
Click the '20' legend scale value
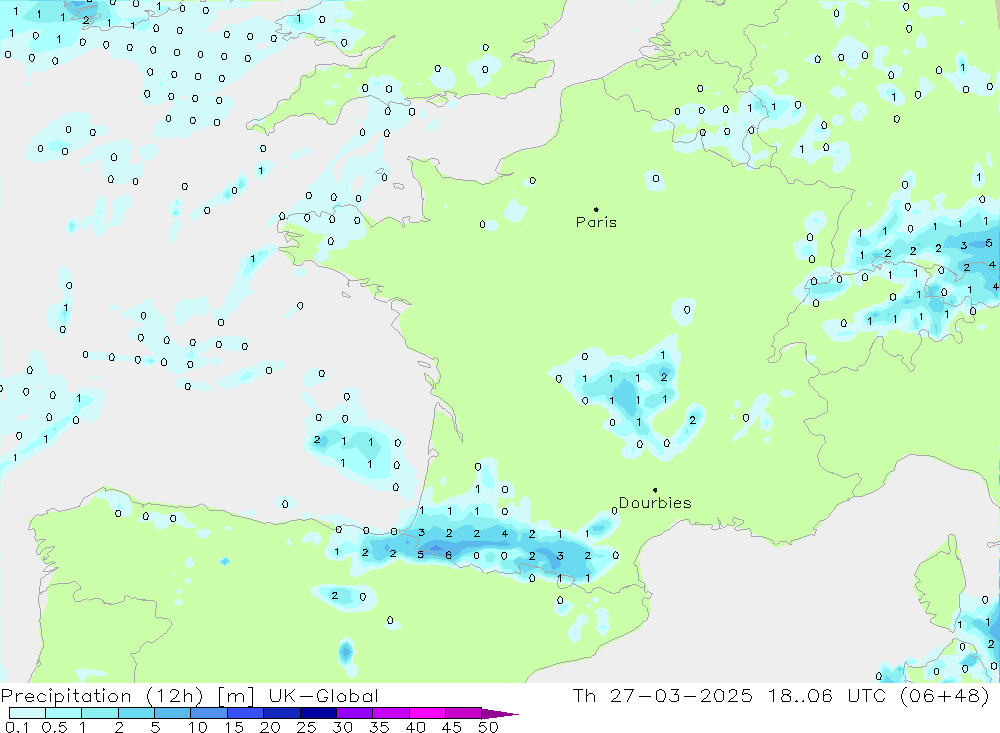[x=270, y=727]
